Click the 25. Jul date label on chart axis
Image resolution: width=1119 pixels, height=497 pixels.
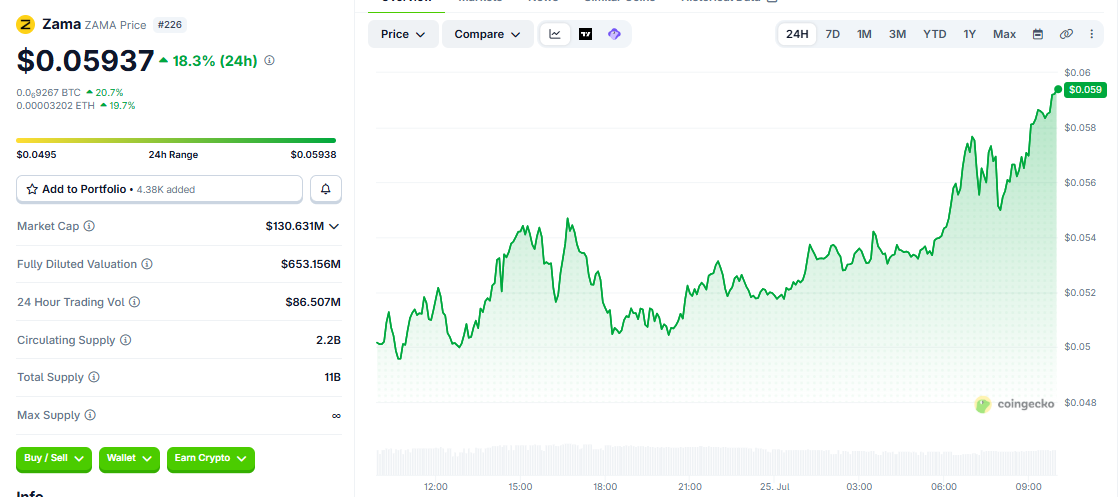click(775, 487)
